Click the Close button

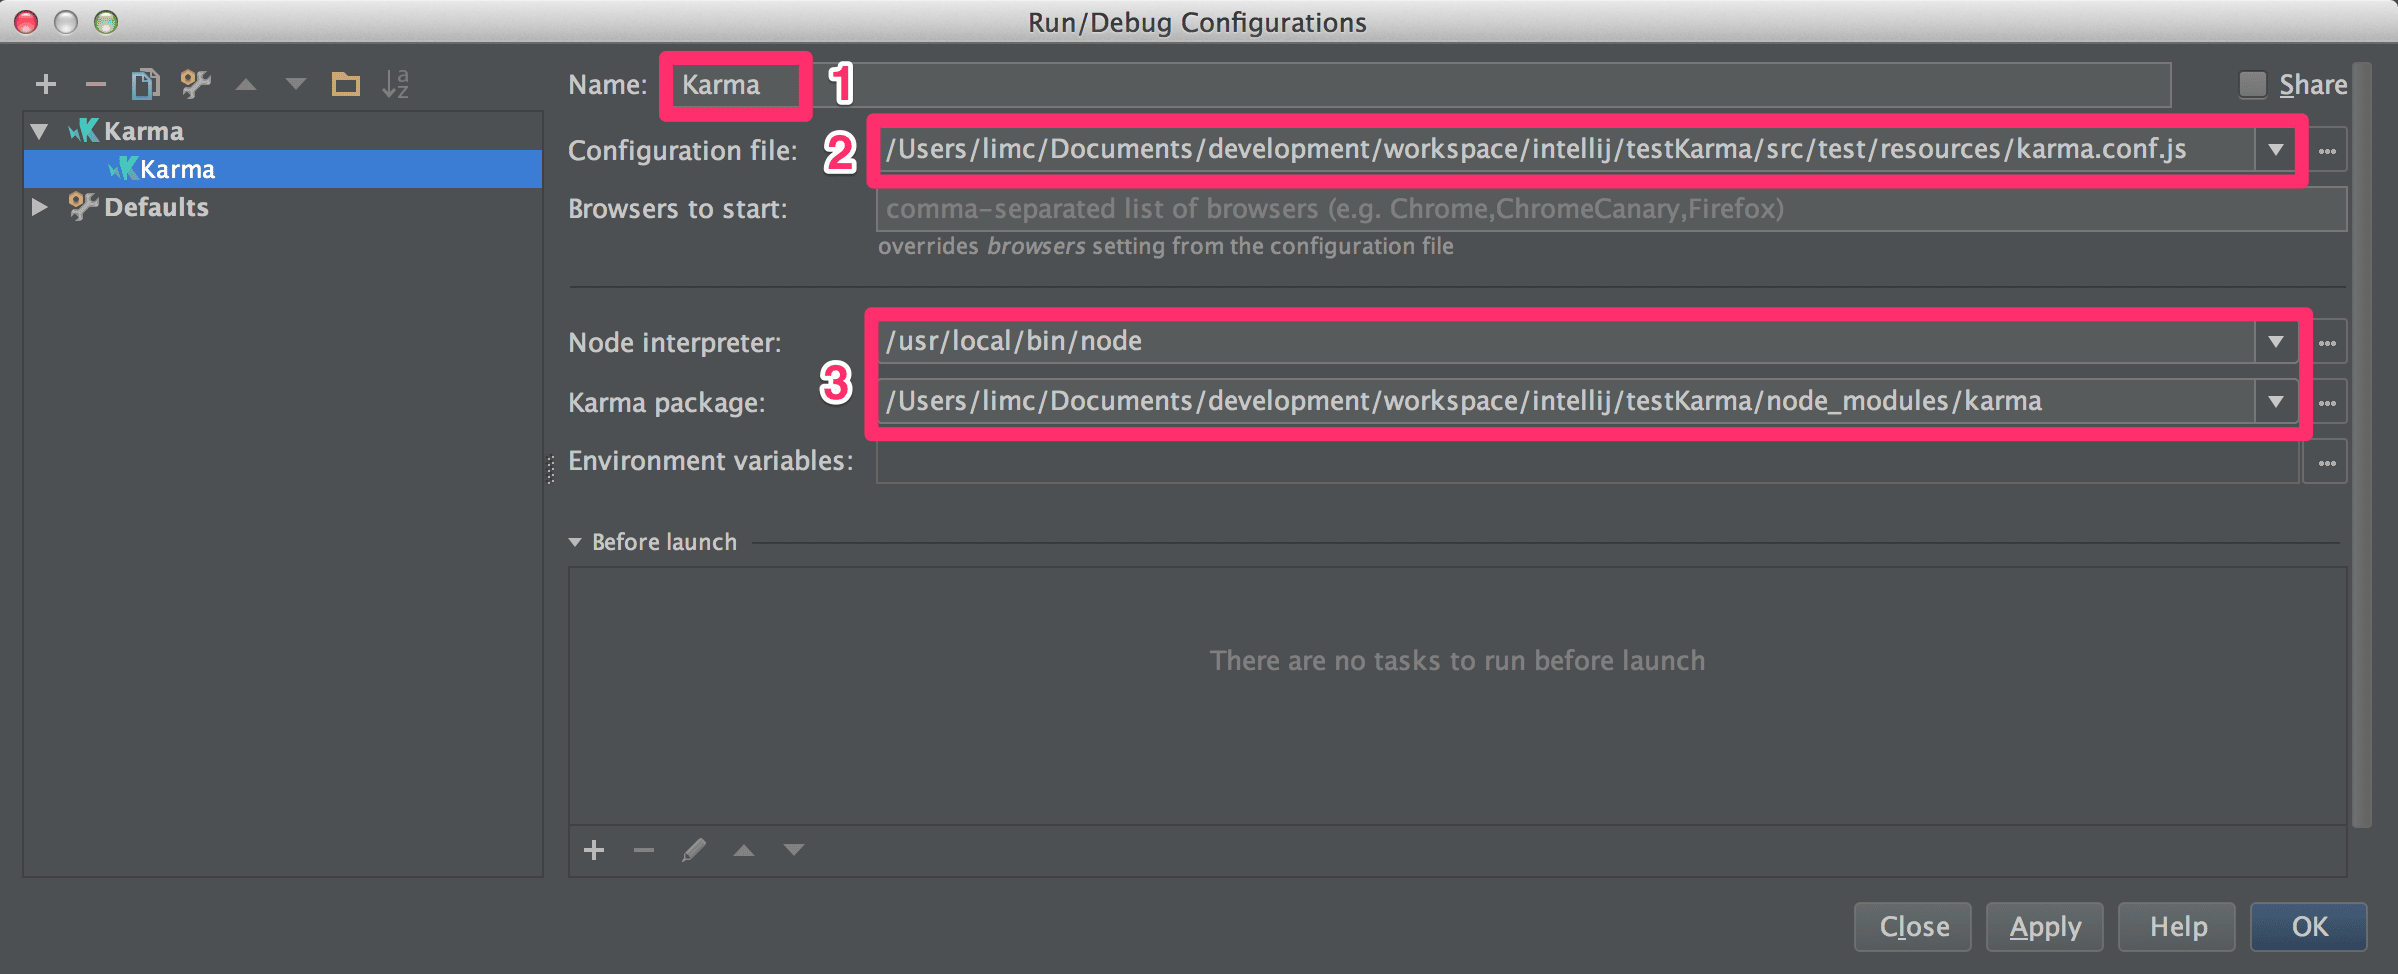pos(1913,927)
